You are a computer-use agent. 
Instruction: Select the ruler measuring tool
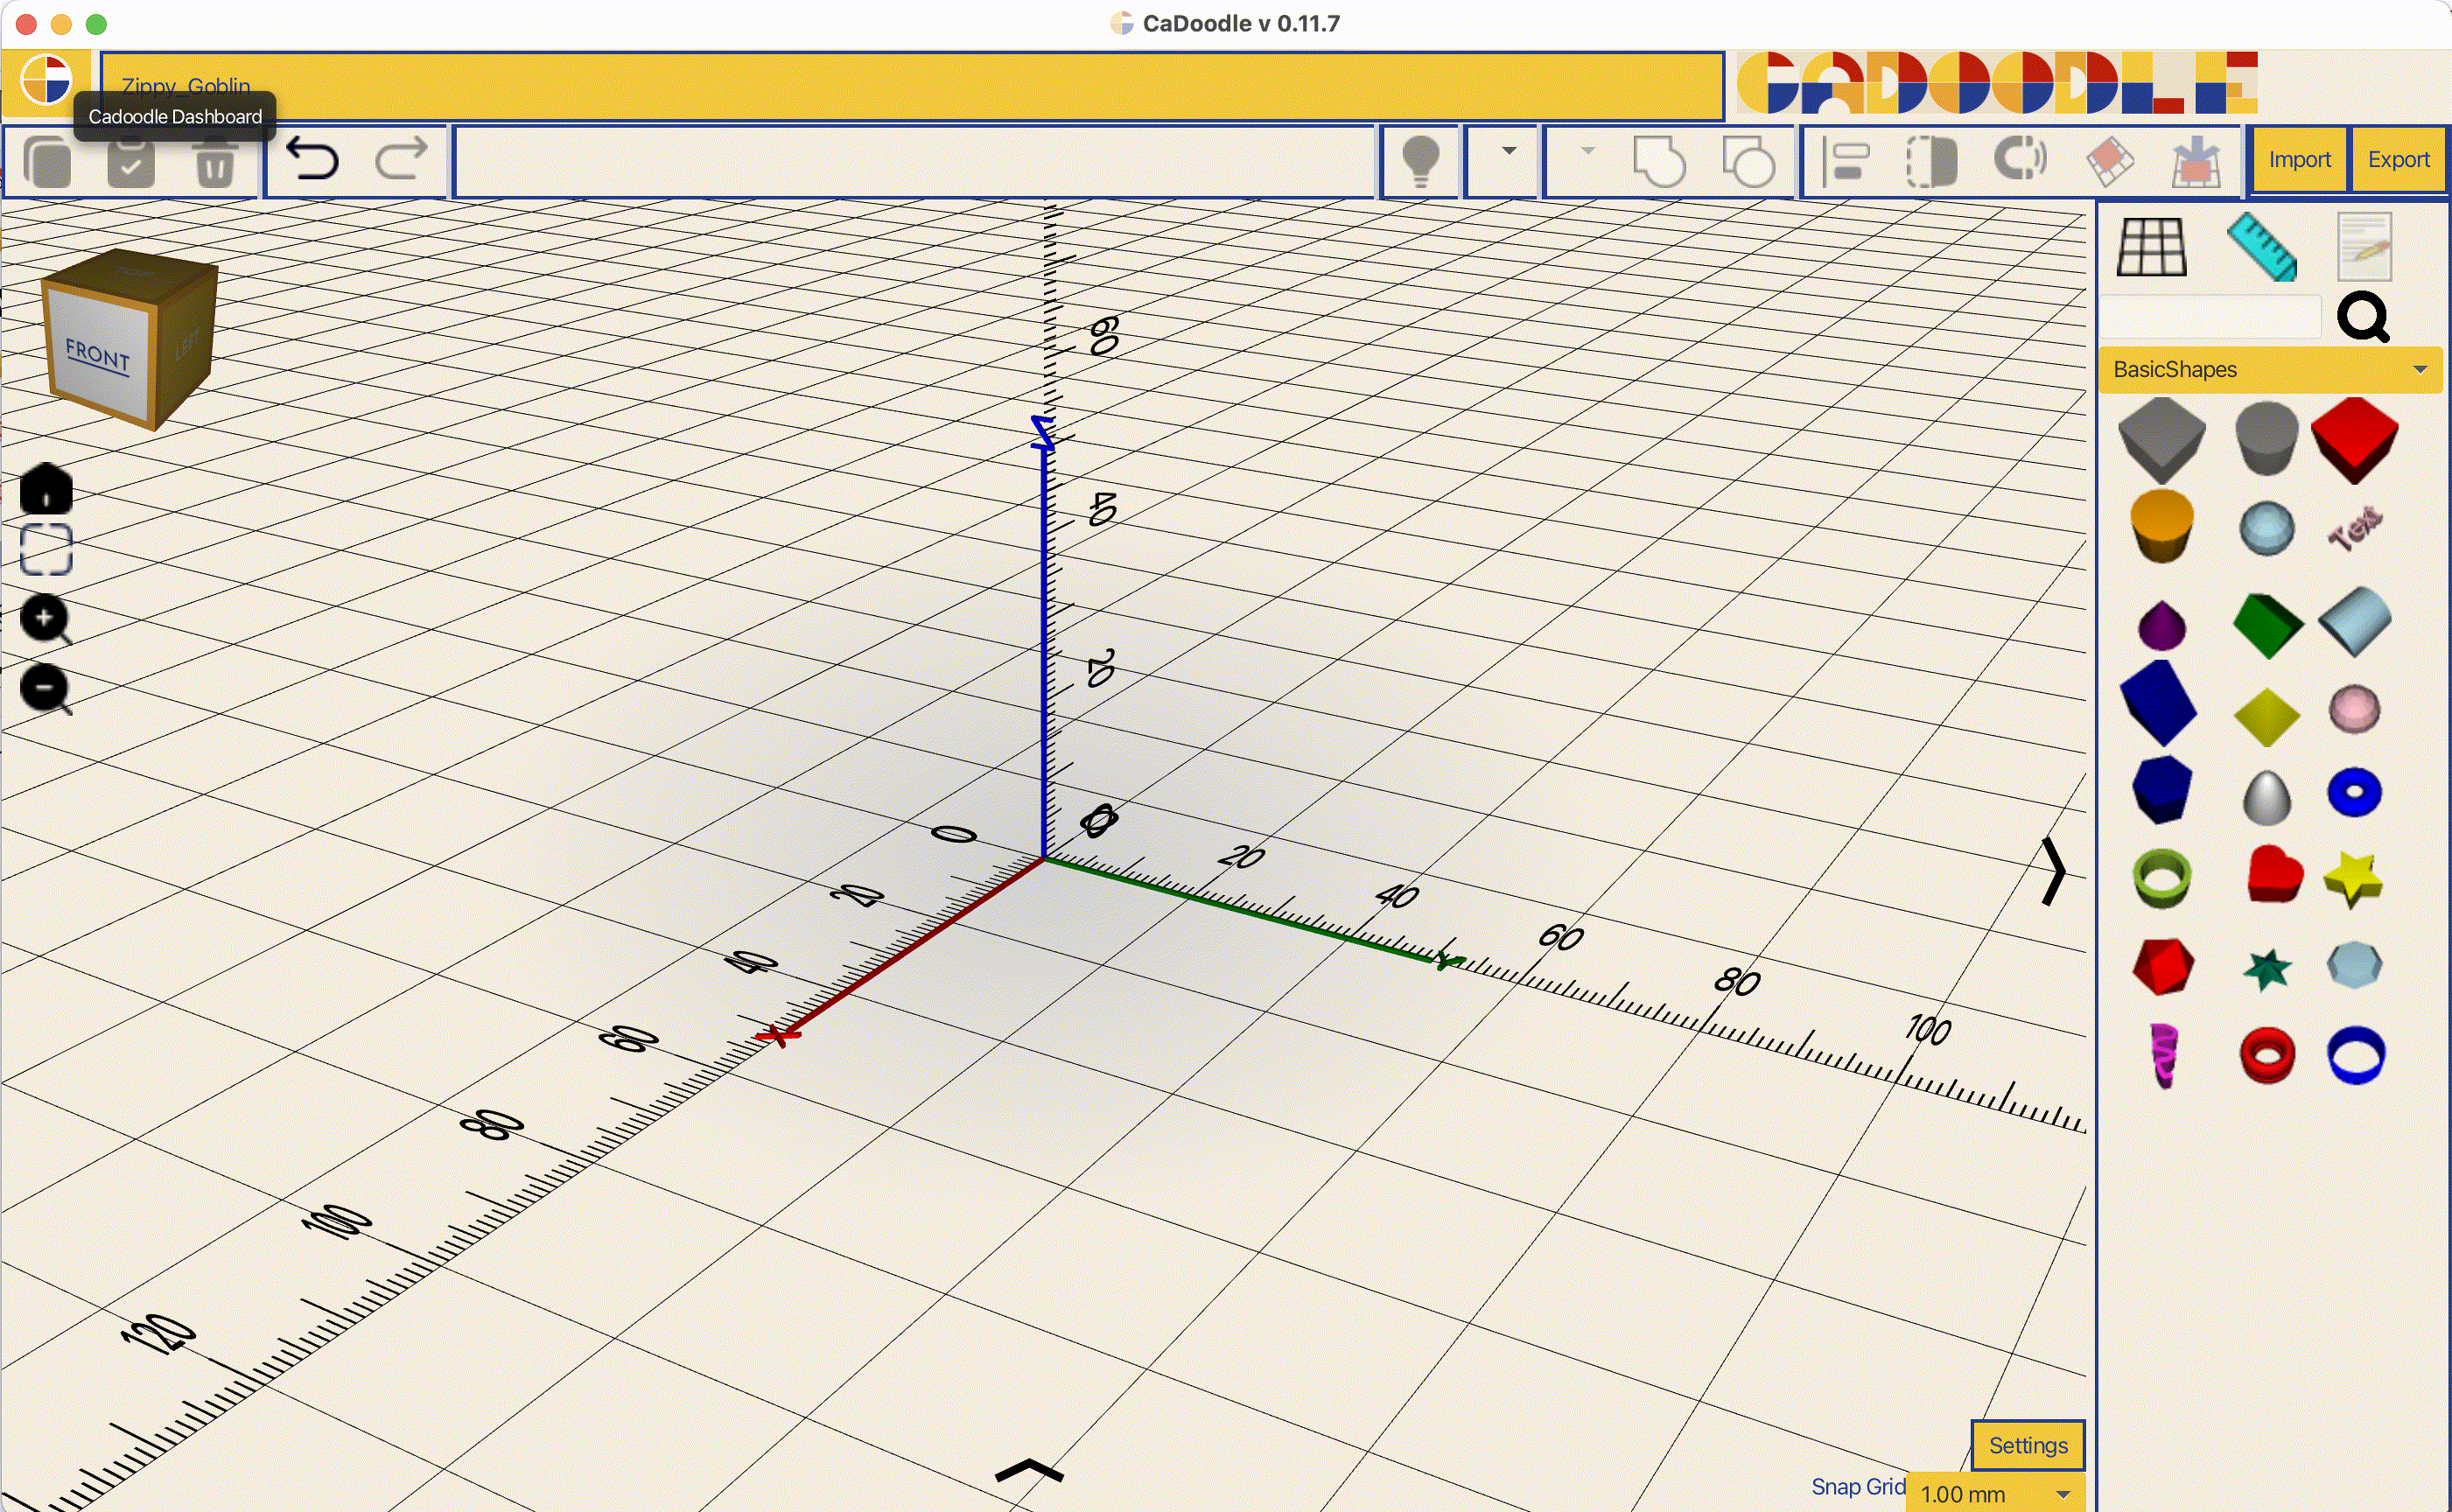2262,247
